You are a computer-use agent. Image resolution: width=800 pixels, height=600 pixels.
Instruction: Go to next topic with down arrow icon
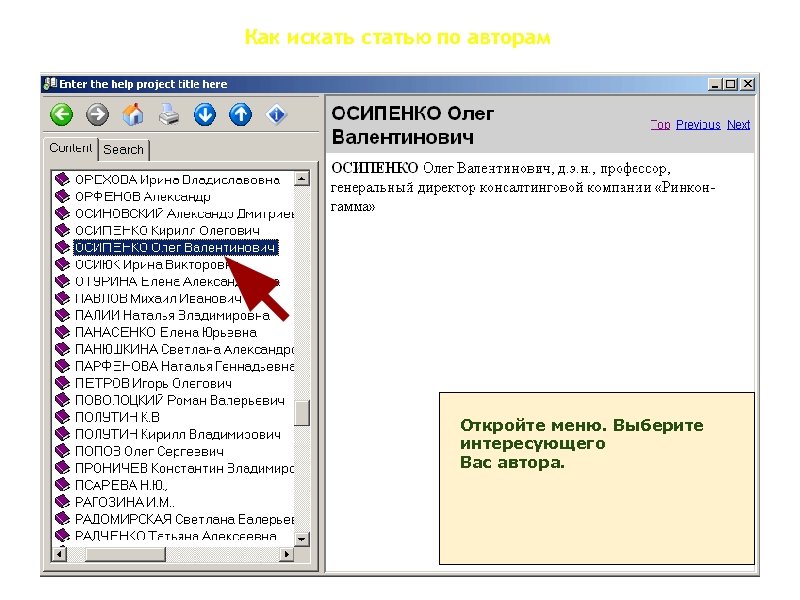click(205, 114)
